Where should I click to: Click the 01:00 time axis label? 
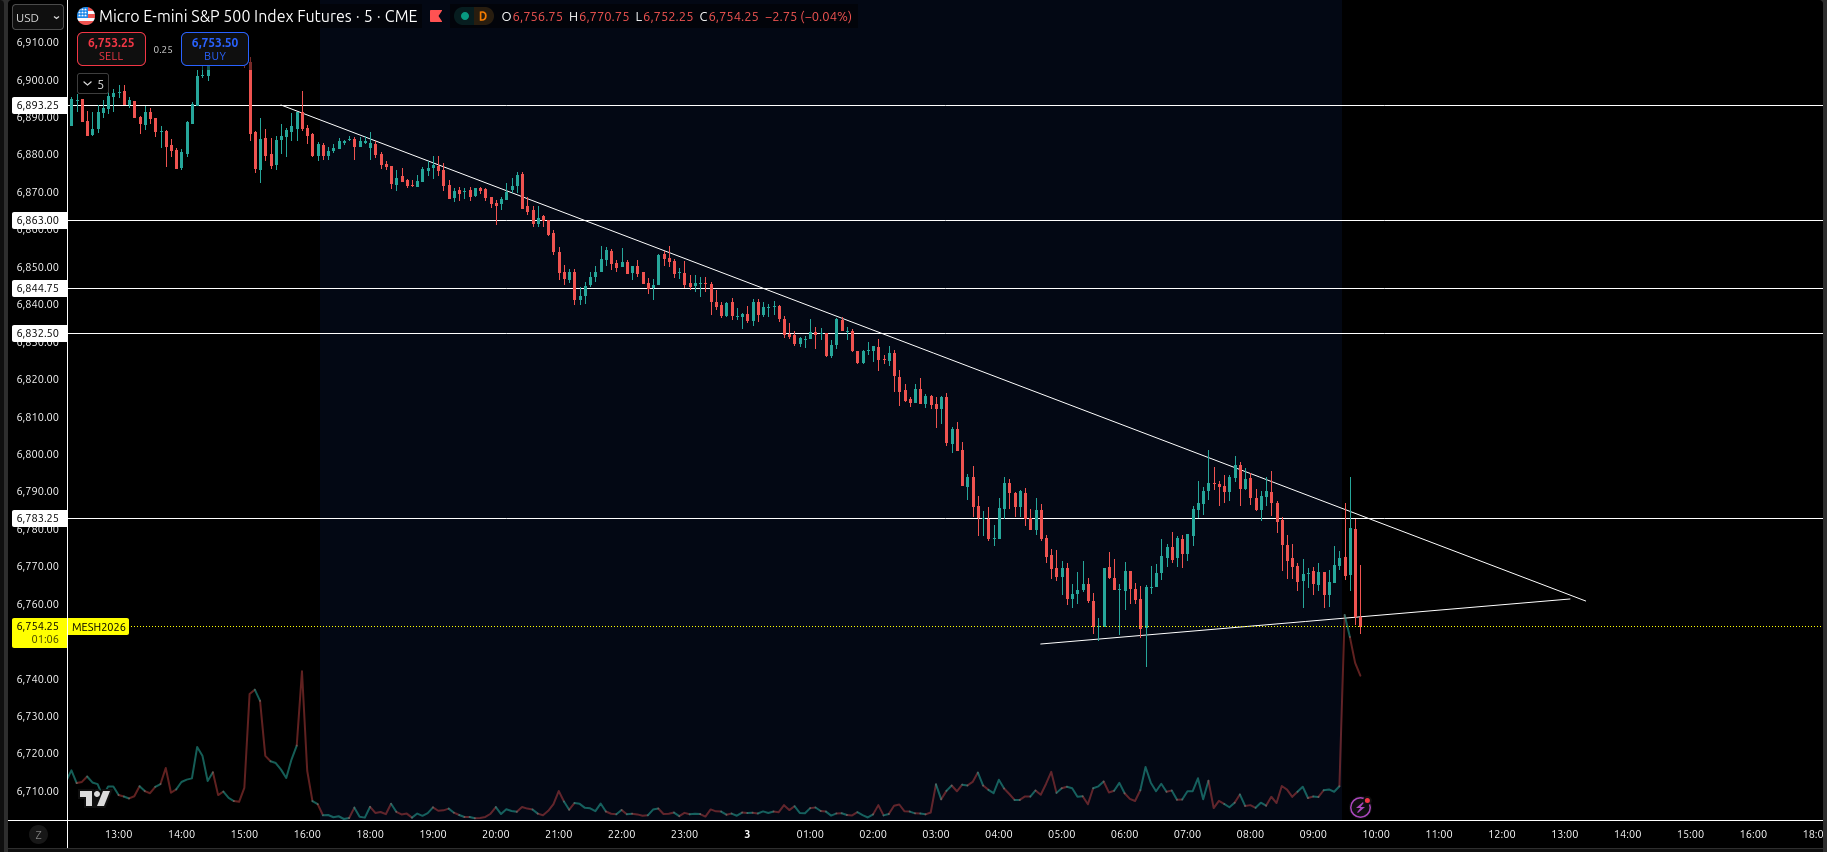[810, 834]
